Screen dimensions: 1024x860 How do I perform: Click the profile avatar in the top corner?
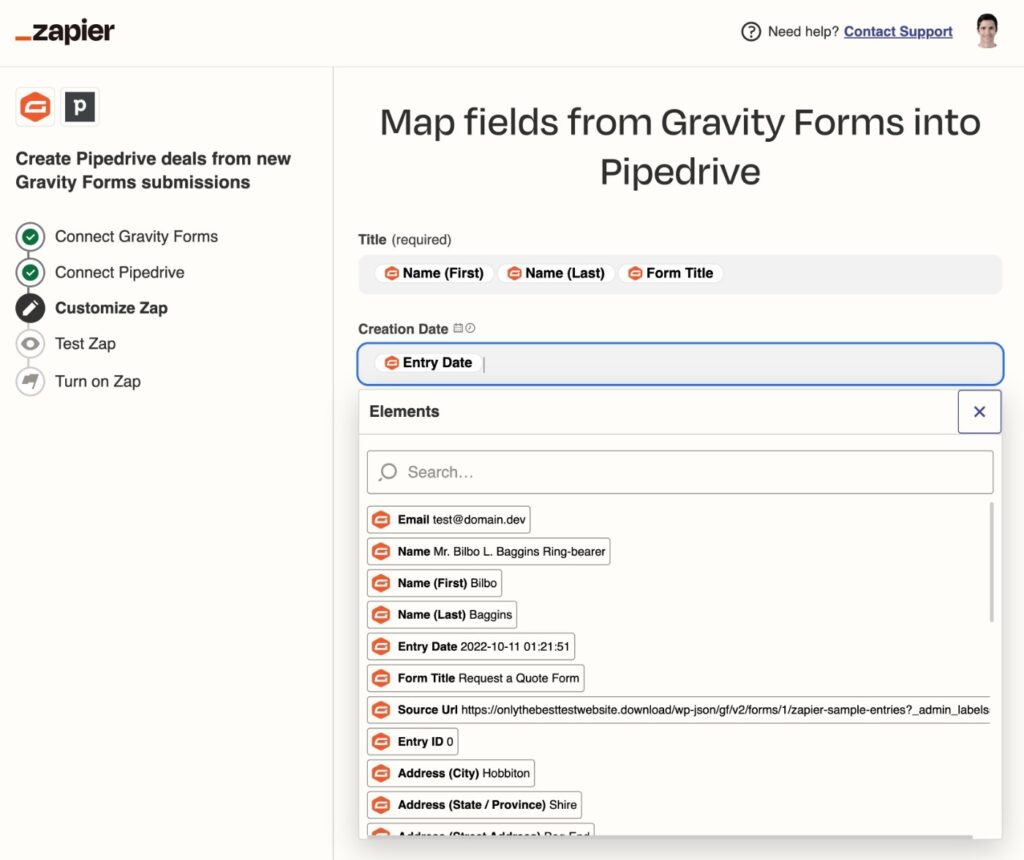(x=987, y=31)
